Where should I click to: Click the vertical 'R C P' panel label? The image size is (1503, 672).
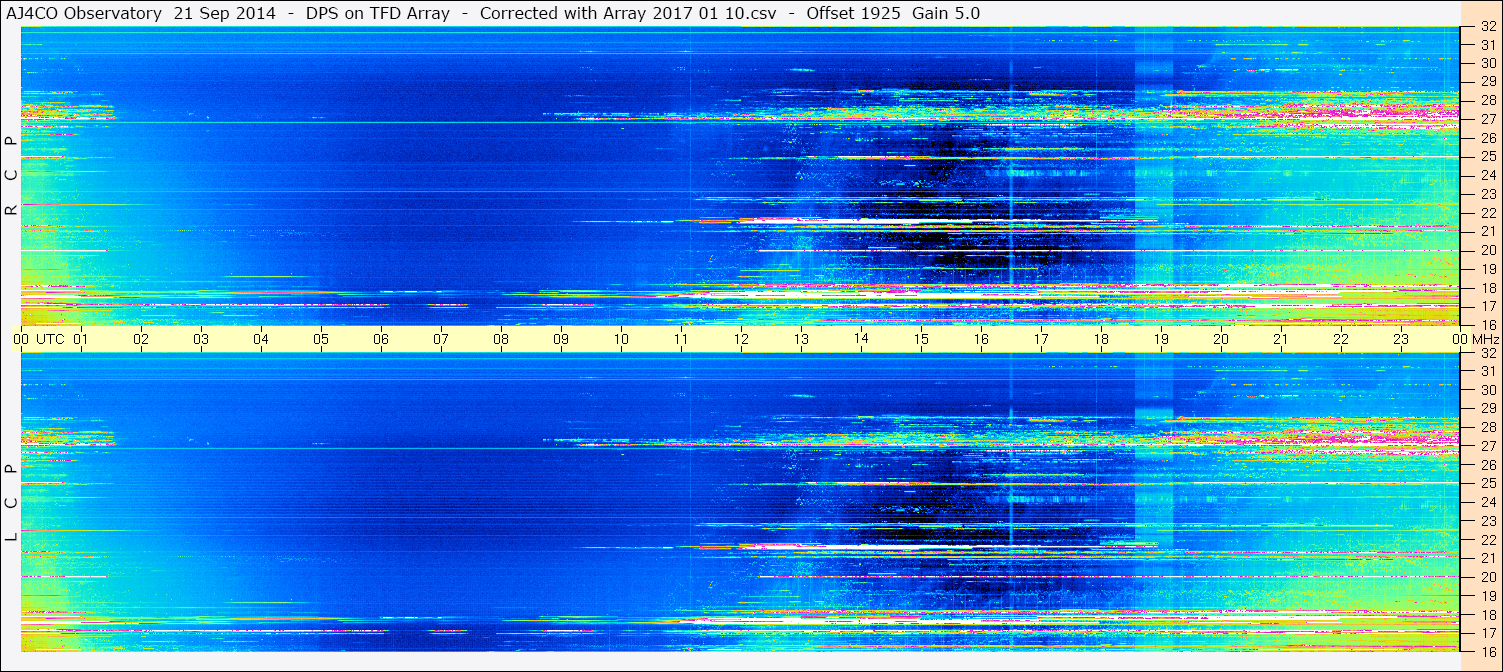tap(11, 176)
